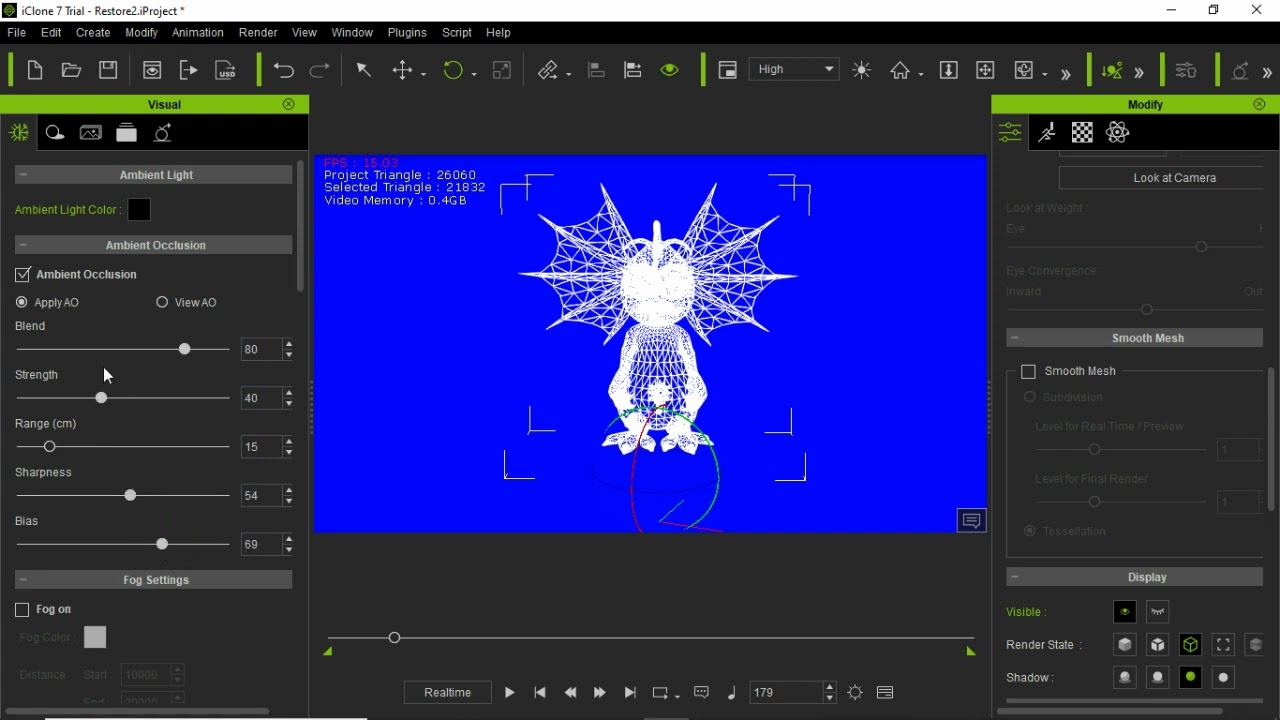Click the sun lighting icon in the toolbar

click(862, 70)
